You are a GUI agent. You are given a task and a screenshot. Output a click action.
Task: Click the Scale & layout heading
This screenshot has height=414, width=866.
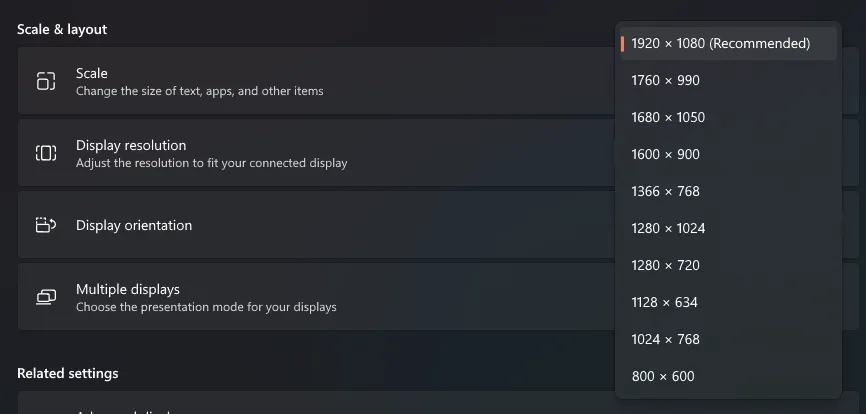coord(62,29)
